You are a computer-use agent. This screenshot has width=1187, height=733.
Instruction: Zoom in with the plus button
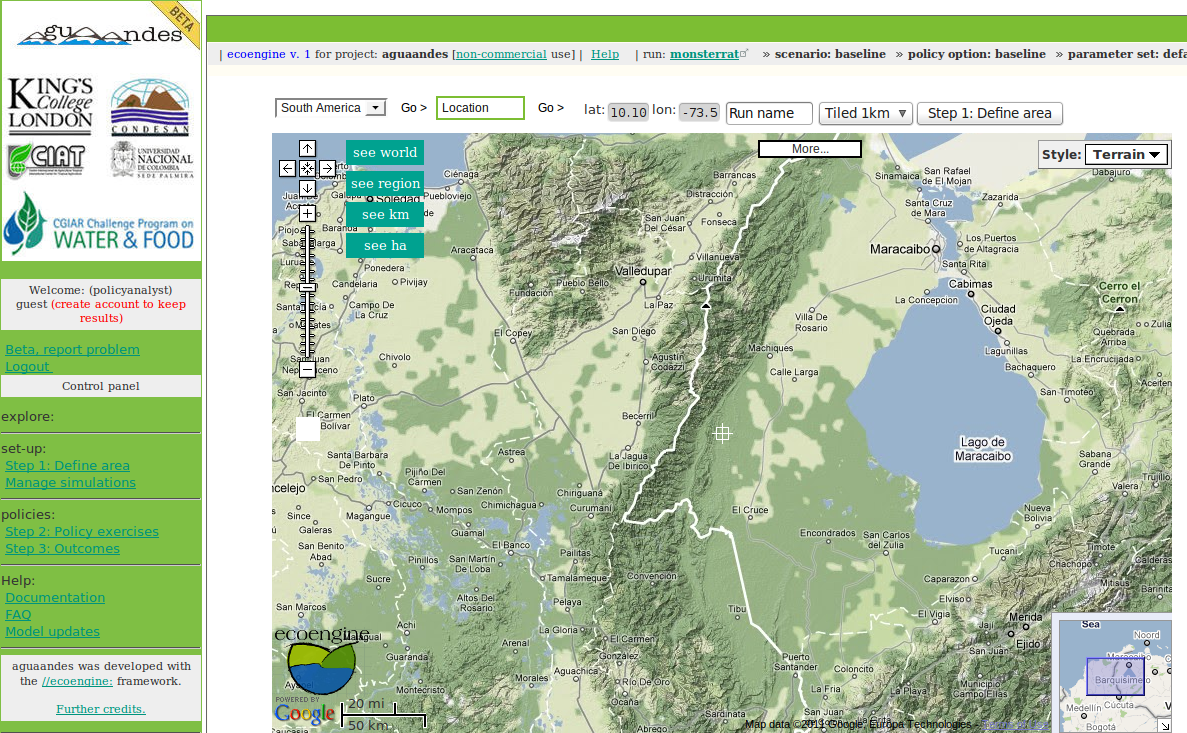(307, 213)
